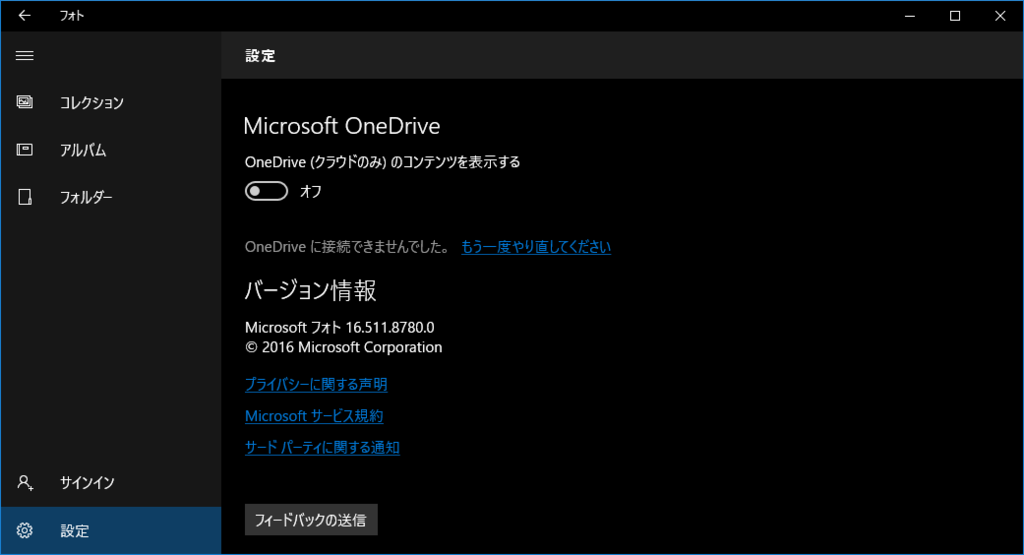Open Microsoft サービス規約 link
Image resolution: width=1024 pixels, height=555 pixels.
pyautogui.click(x=314, y=416)
